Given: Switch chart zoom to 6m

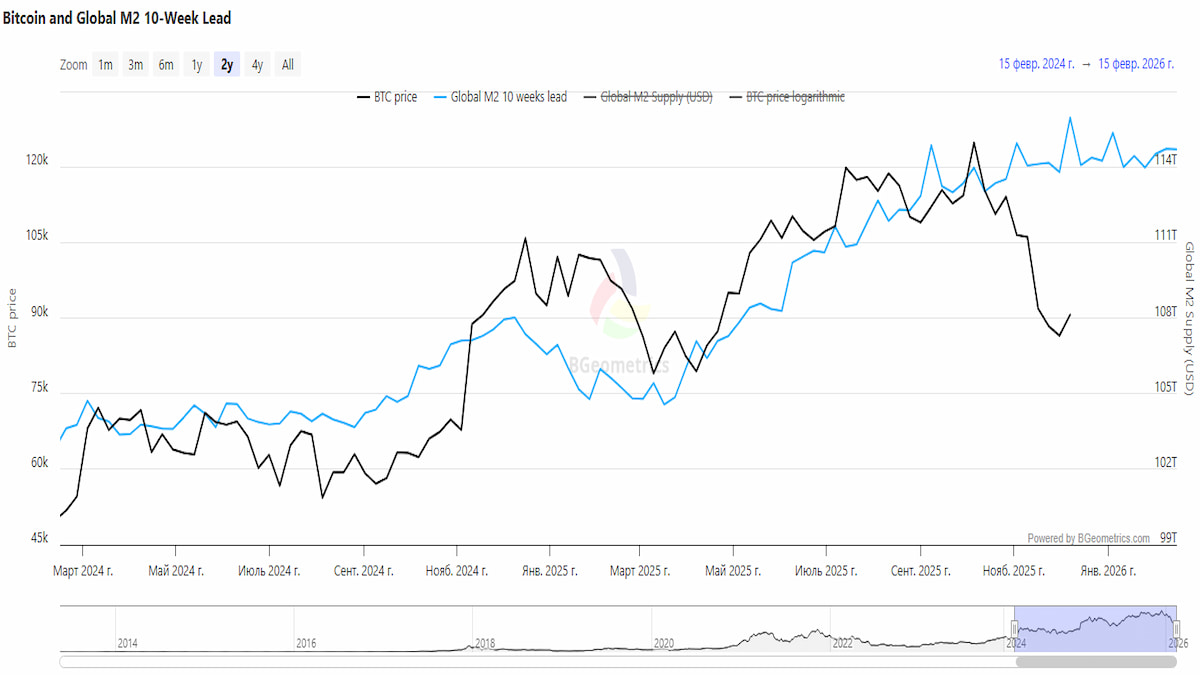Looking at the screenshot, I should point(166,65).
